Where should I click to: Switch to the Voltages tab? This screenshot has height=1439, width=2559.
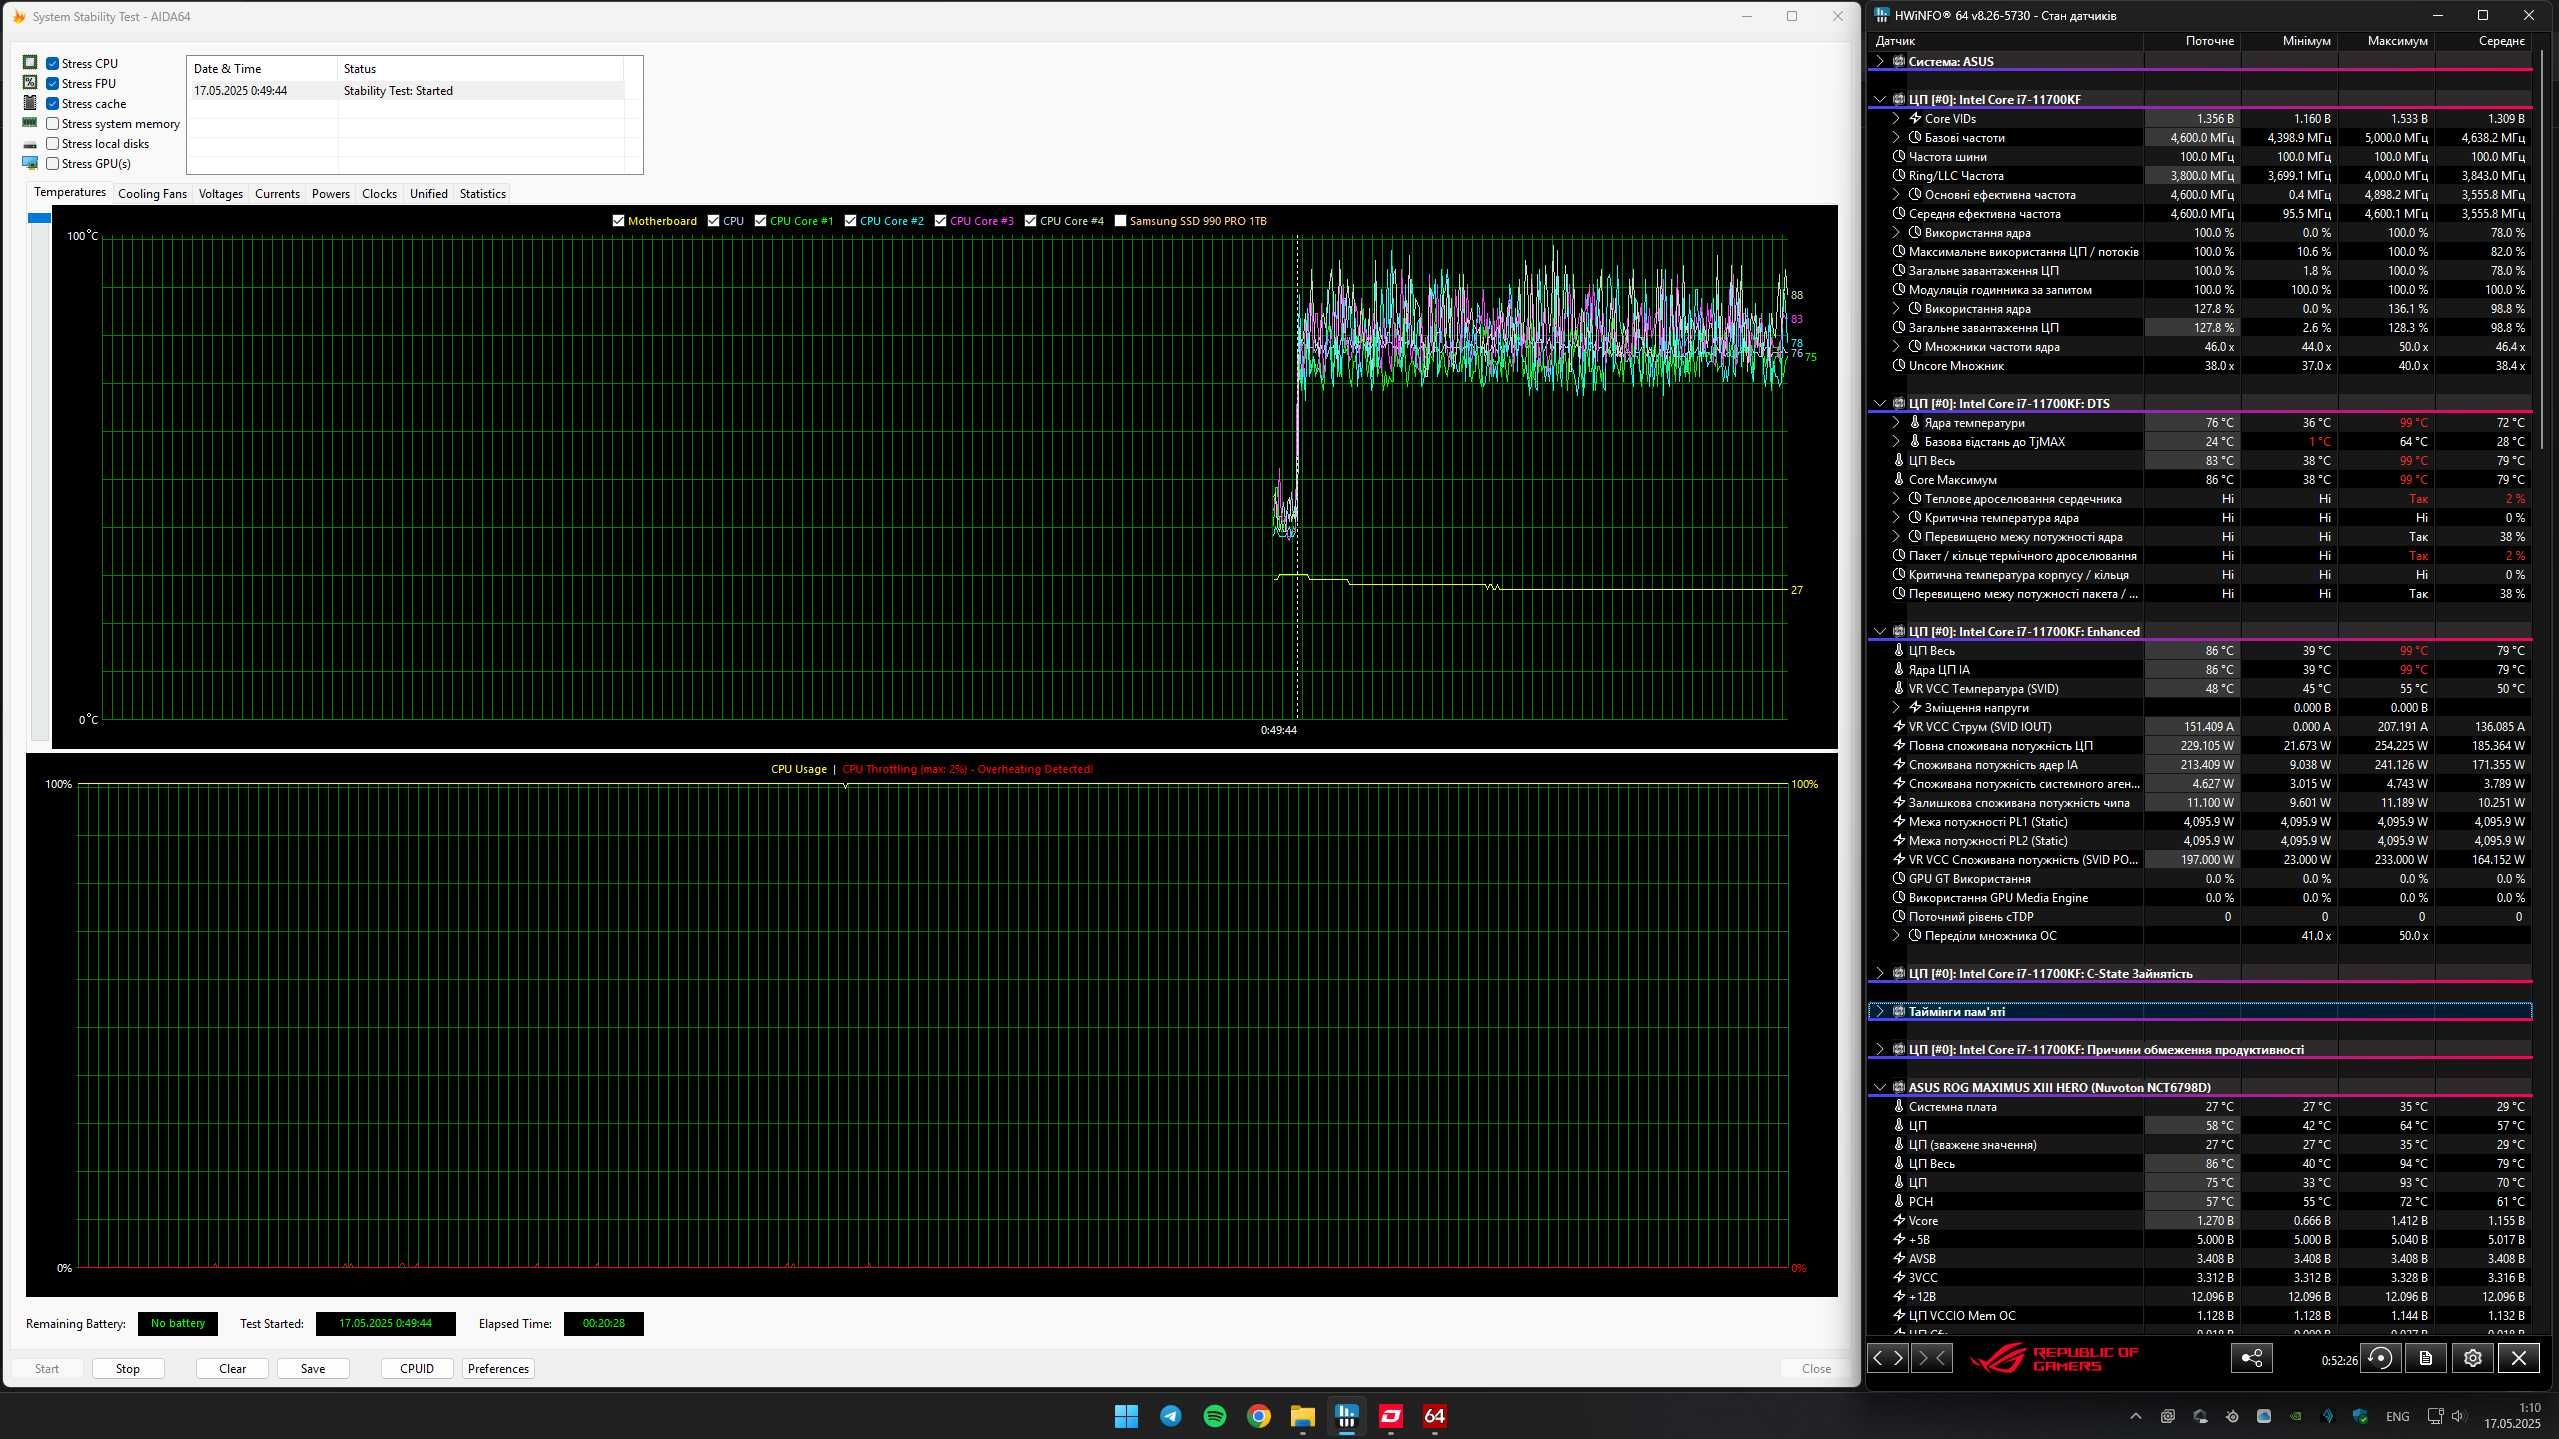click(220, 193)
